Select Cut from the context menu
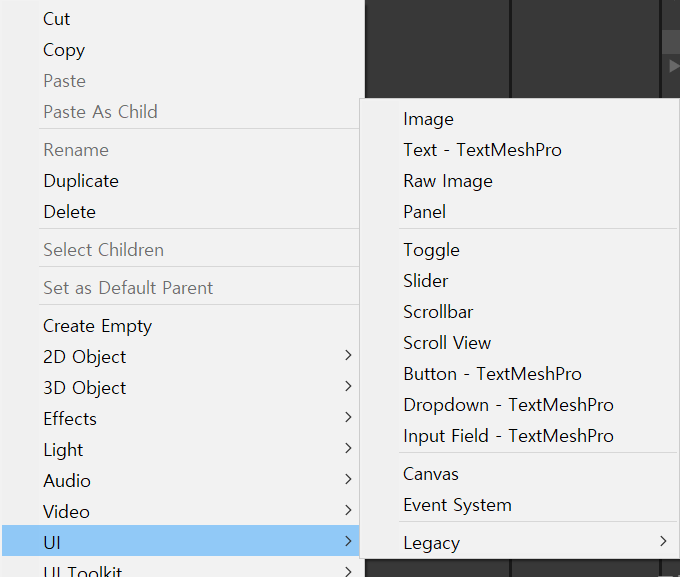The image size is (680, 577). (180, 19)
